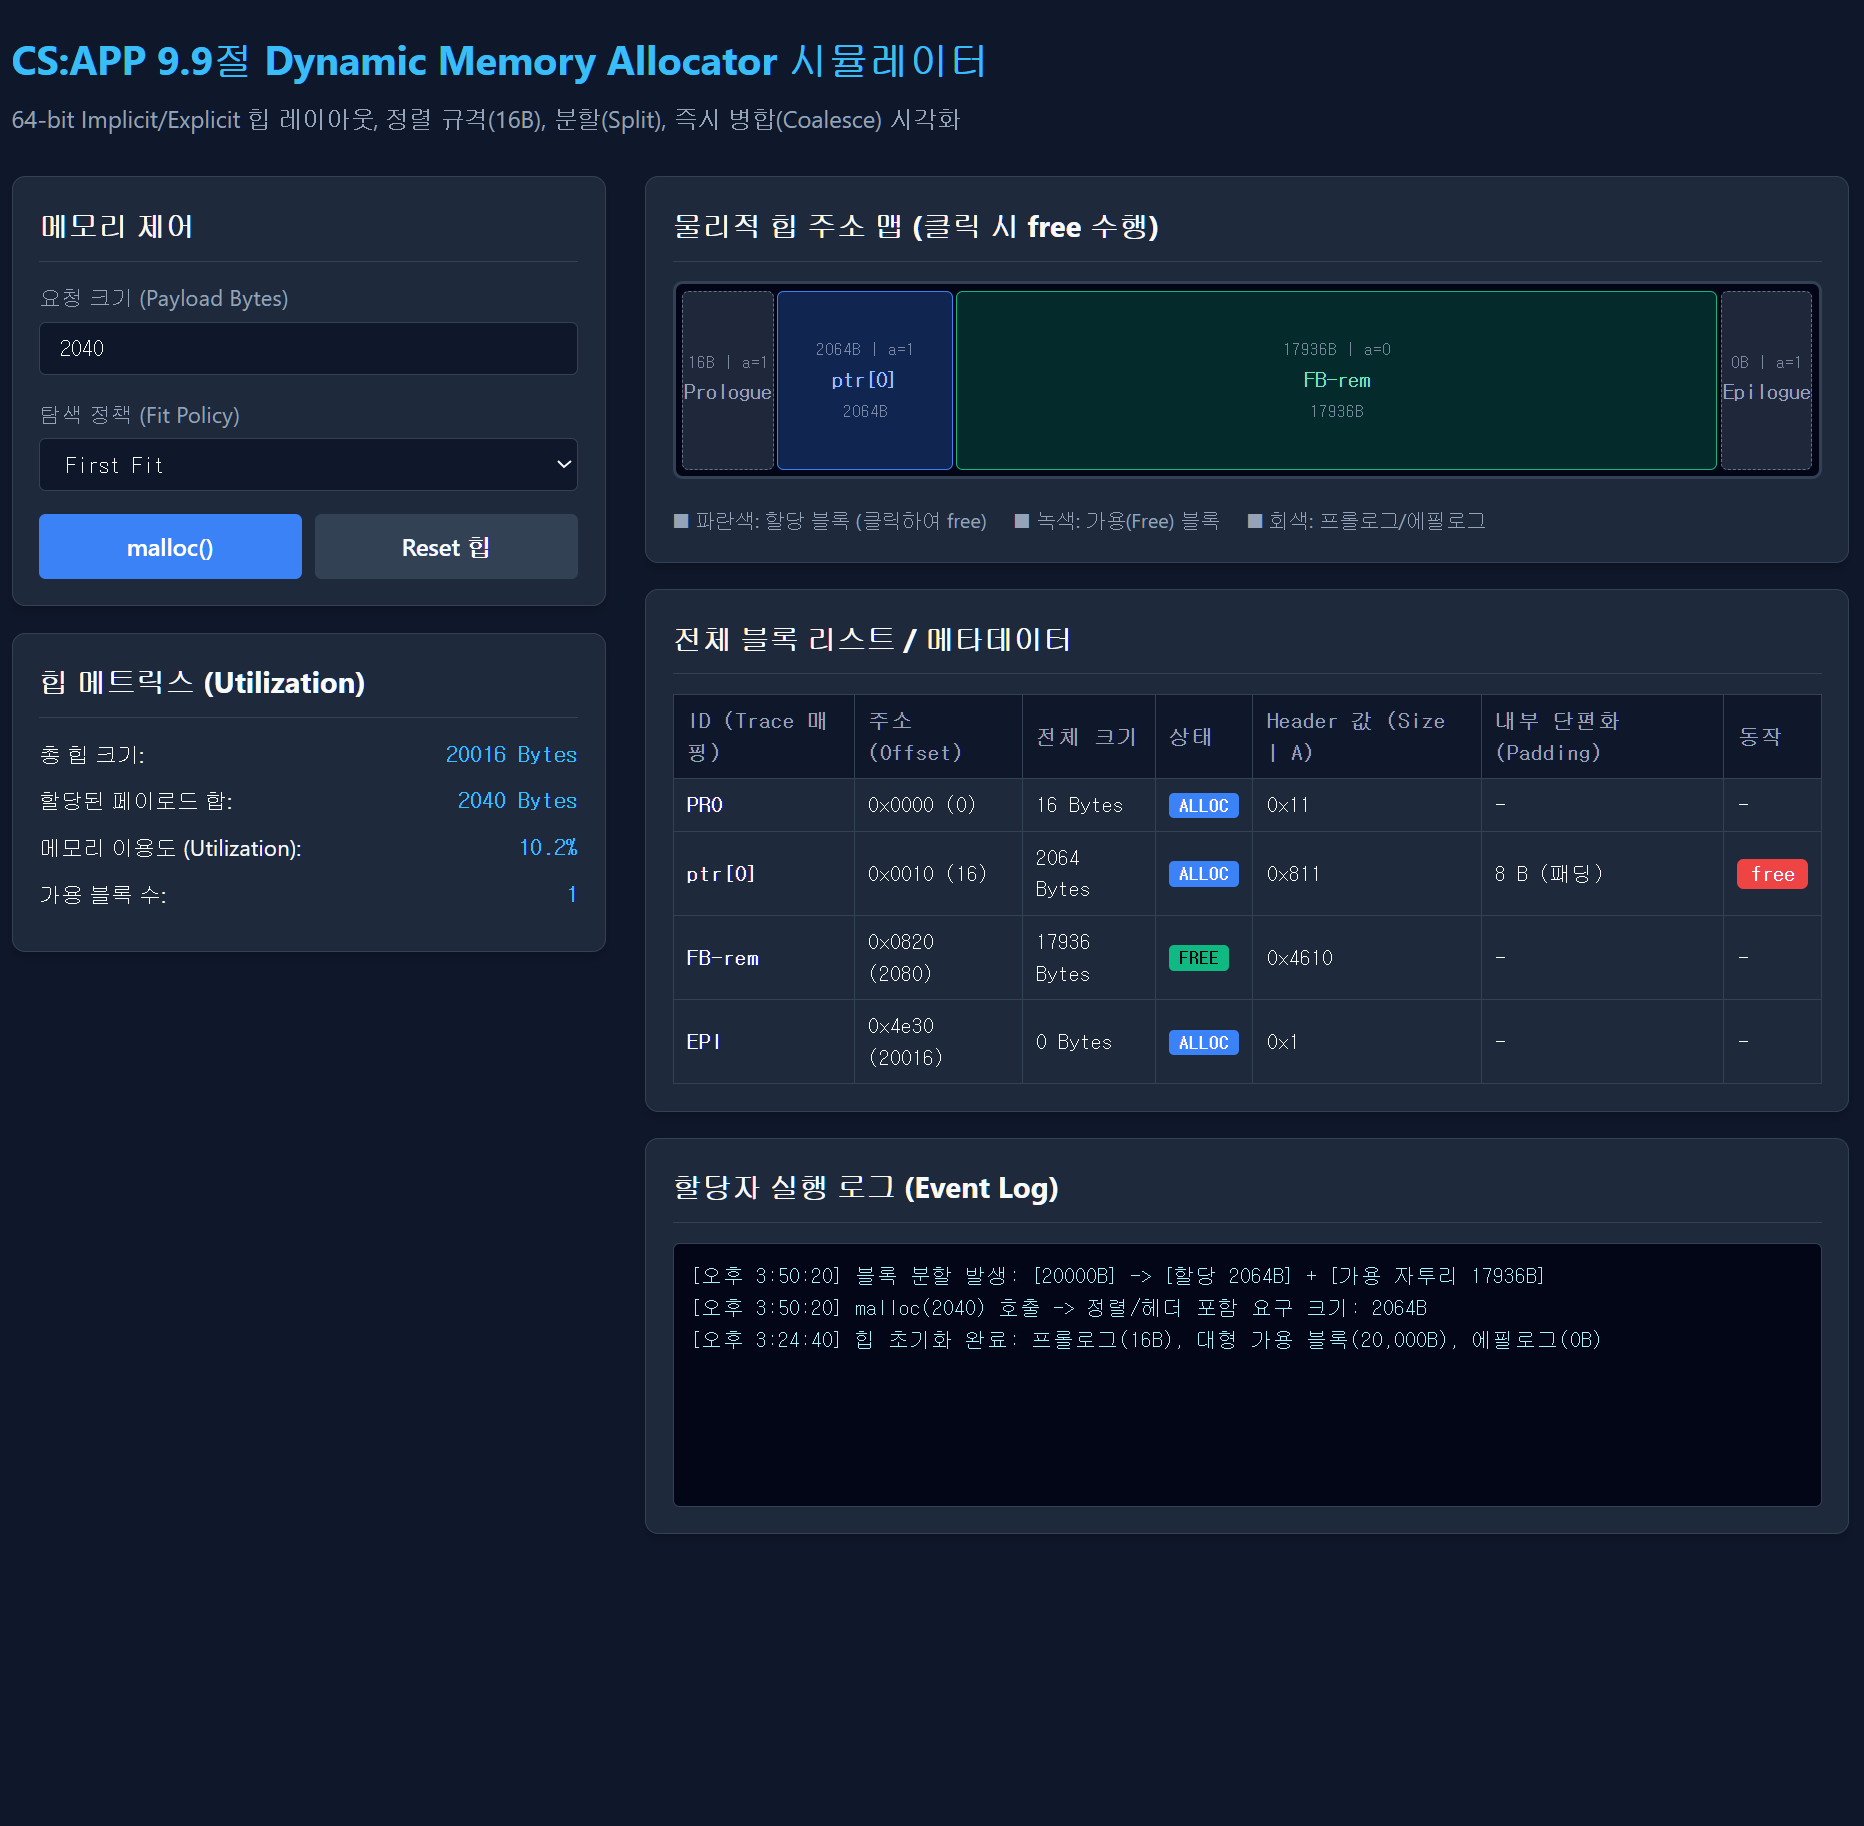
Task: Click the 파란색 할당 블록 legend entry
Action: 830,521
